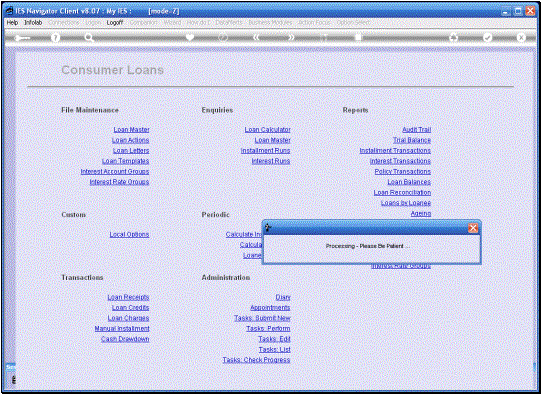Open Tasks: Check Progress link
Image resolution: width=541 pixels, height=394 pixels.
click(x=256, y=360)
